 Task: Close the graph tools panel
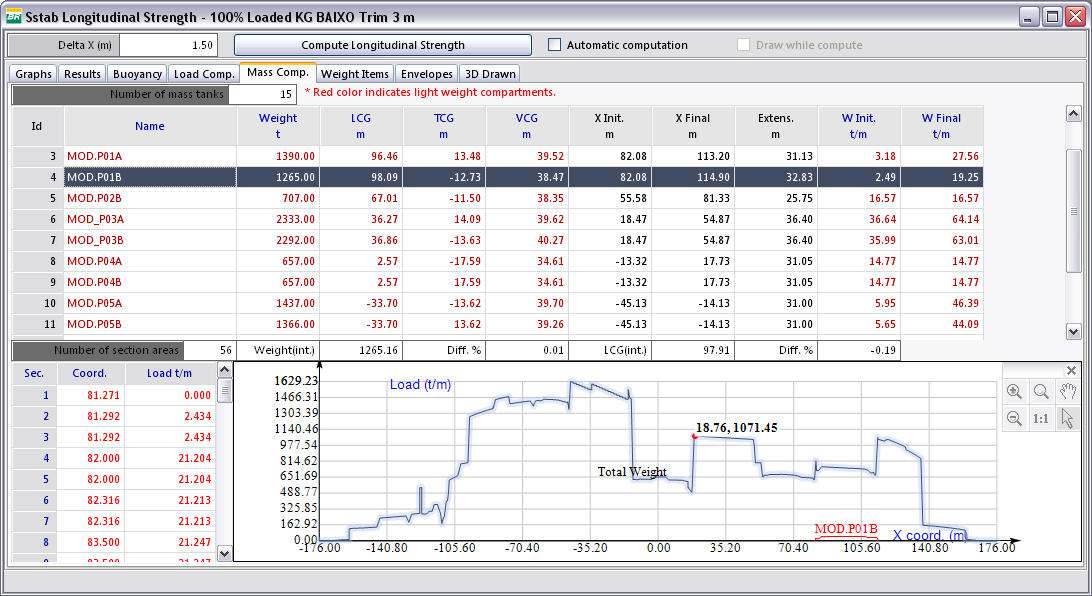pos(1071,370)
